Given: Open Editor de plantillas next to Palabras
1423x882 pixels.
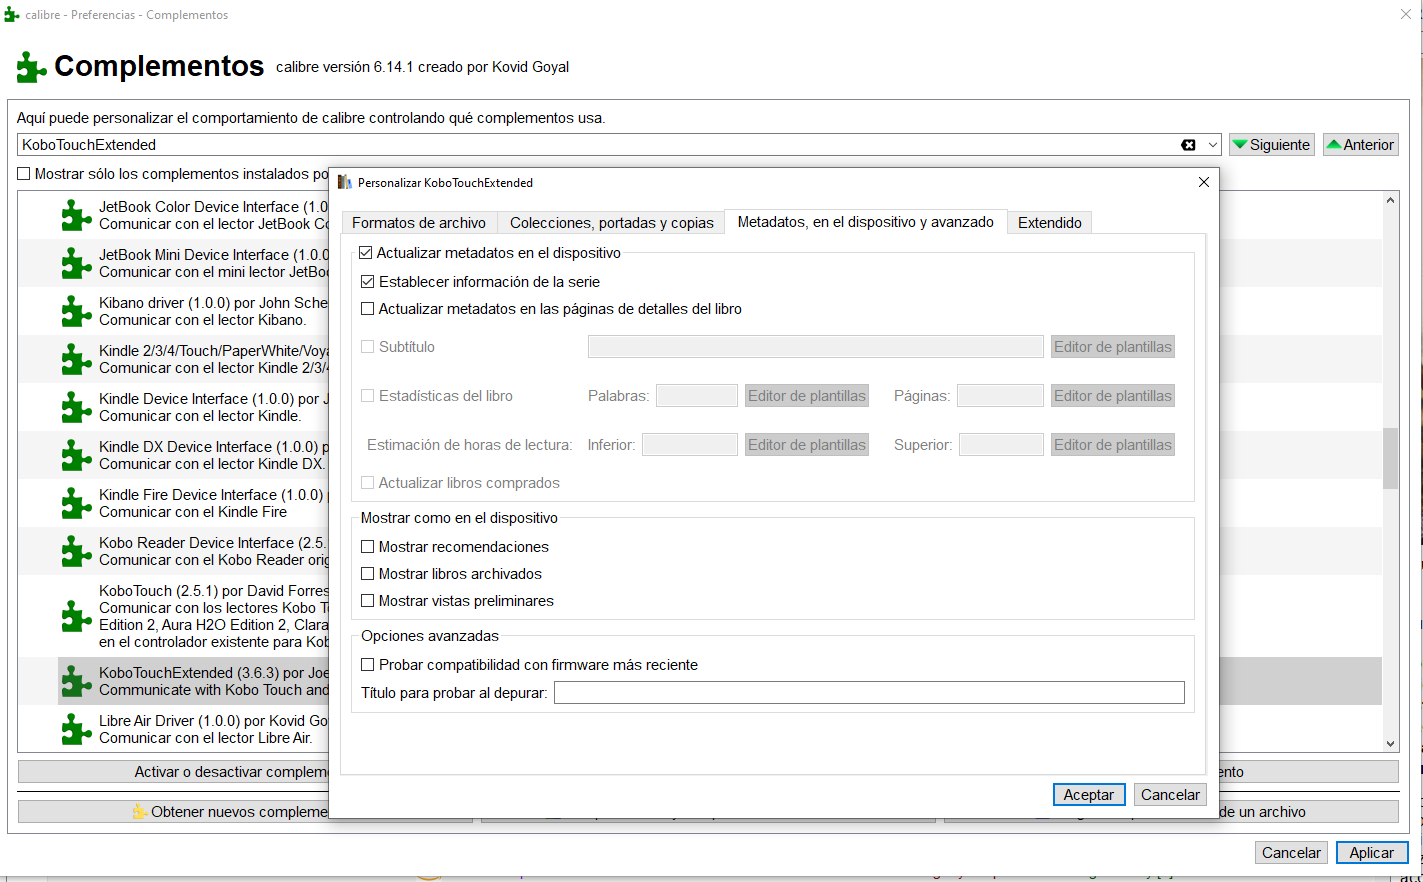Looking at the screenshot, I should (x=807, y=396).
